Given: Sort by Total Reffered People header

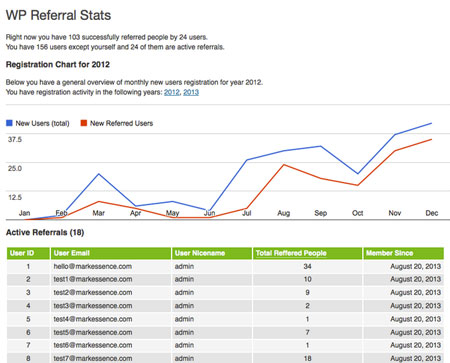Looking at the screenshot, I should click(307, 253).
